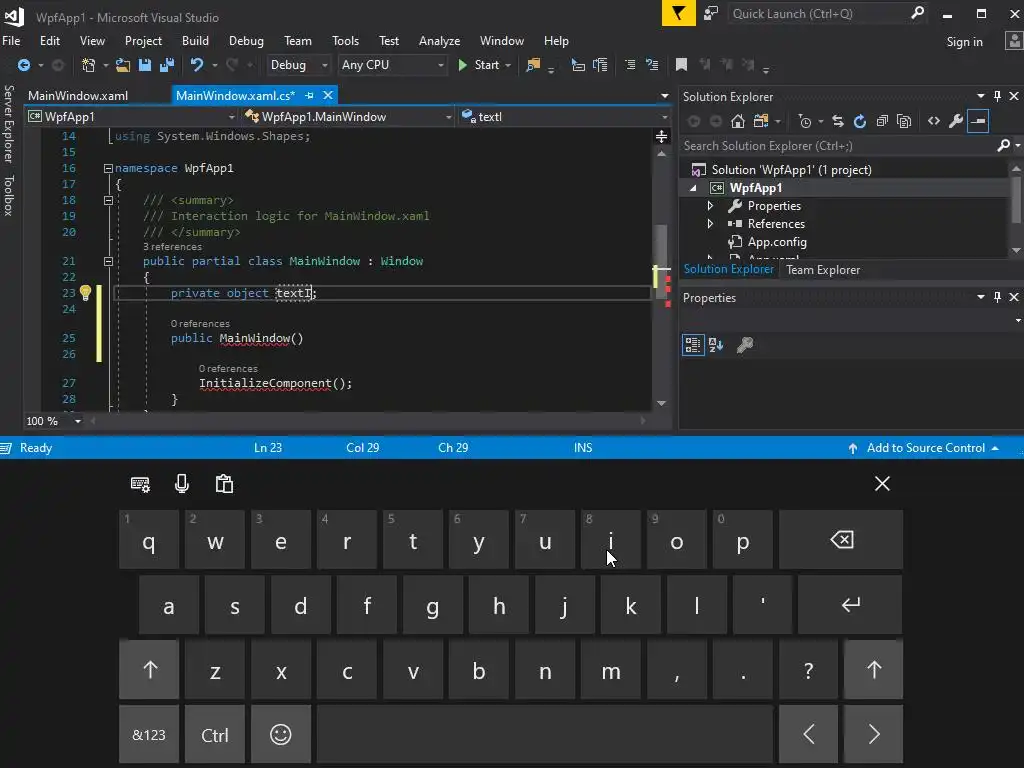1024x768 pixels.
Task: Open Properties wrench in Solution Explorer toolbar
Action: coord(955,121)
